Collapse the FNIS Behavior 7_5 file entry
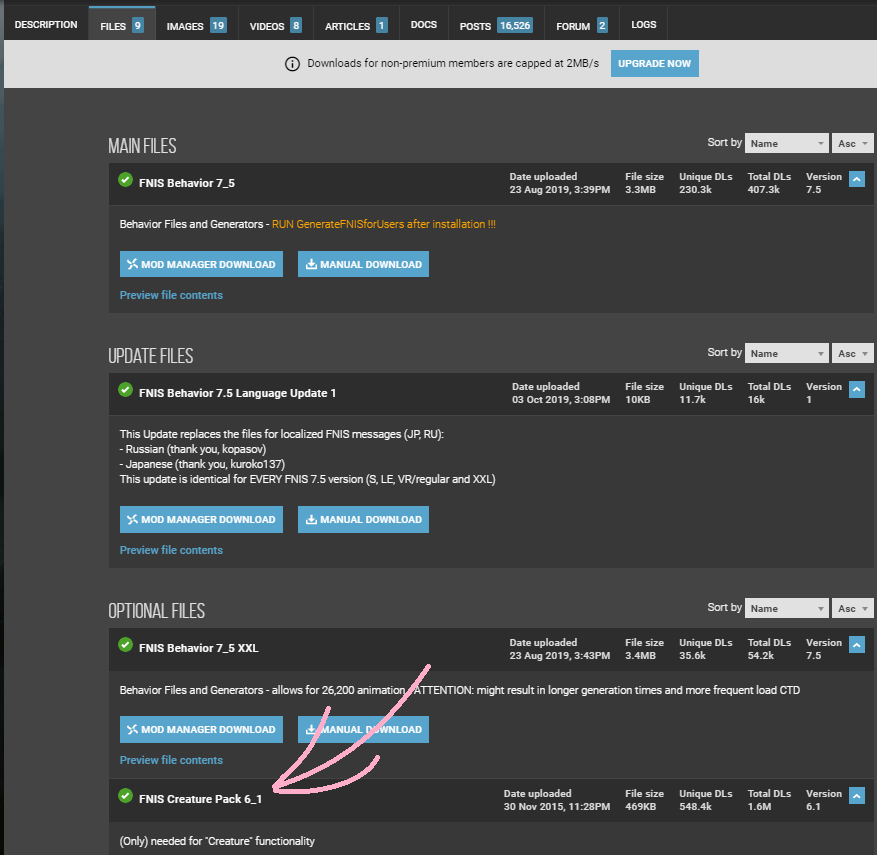 point(856,180)
